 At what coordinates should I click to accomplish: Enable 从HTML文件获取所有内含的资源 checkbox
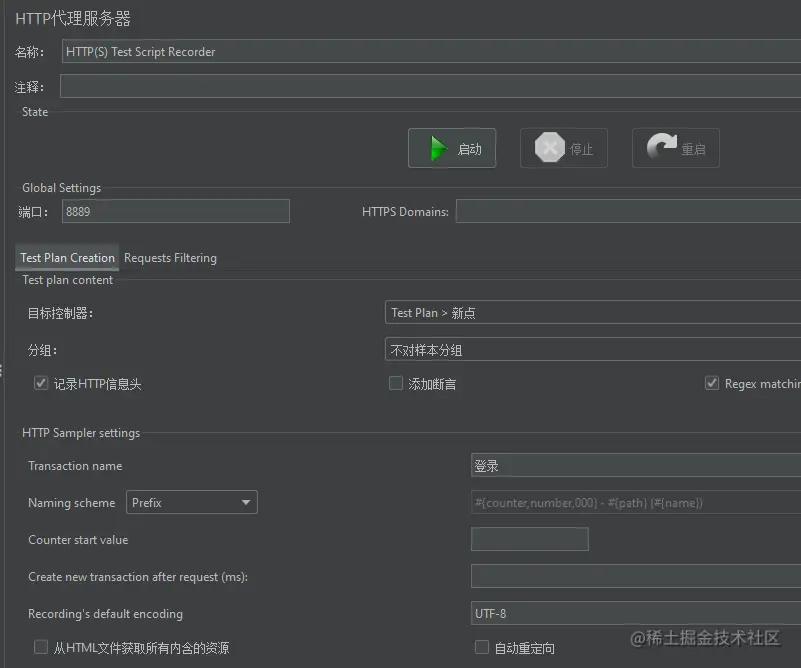point(41,647)
